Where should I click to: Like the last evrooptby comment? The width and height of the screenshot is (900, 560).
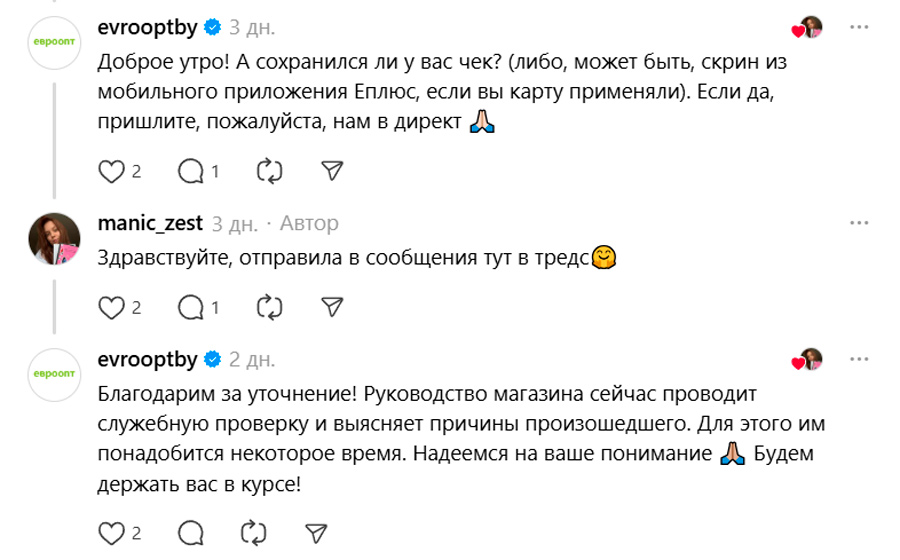(x=111, y=532)
